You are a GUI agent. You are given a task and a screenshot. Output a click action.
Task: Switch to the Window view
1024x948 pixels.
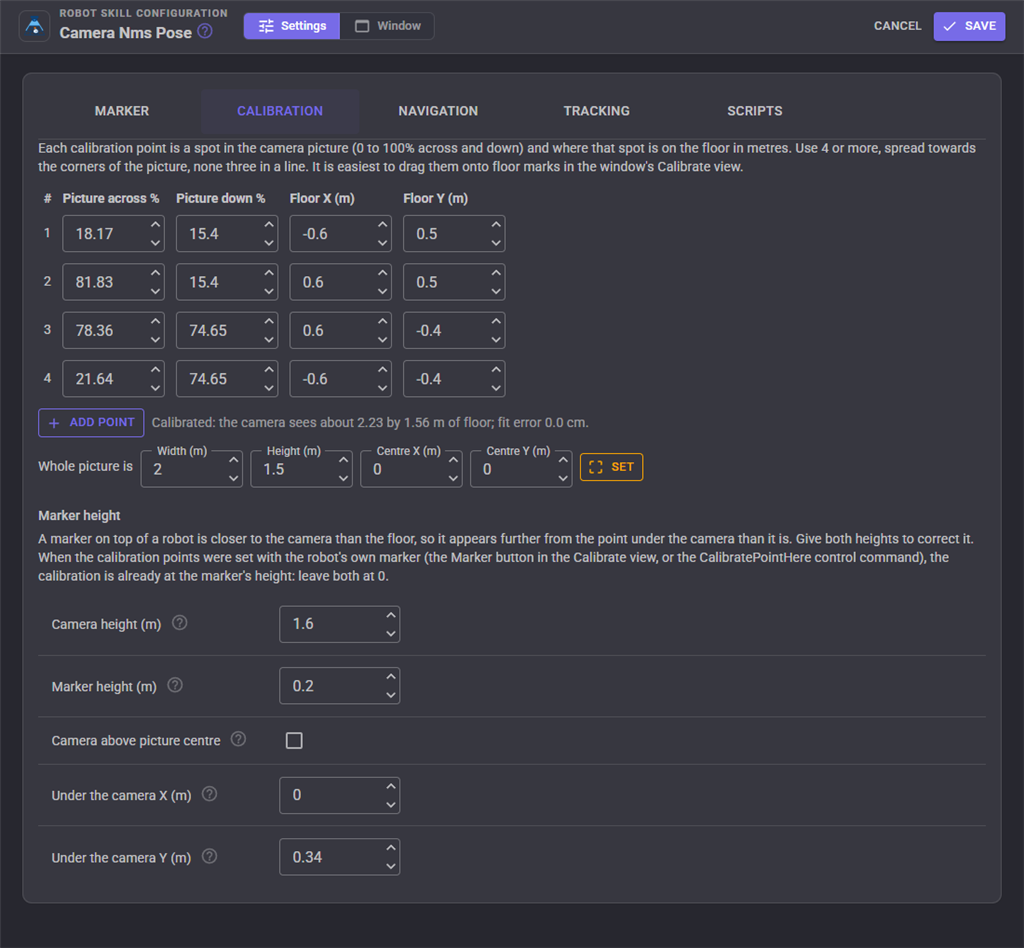387,26
